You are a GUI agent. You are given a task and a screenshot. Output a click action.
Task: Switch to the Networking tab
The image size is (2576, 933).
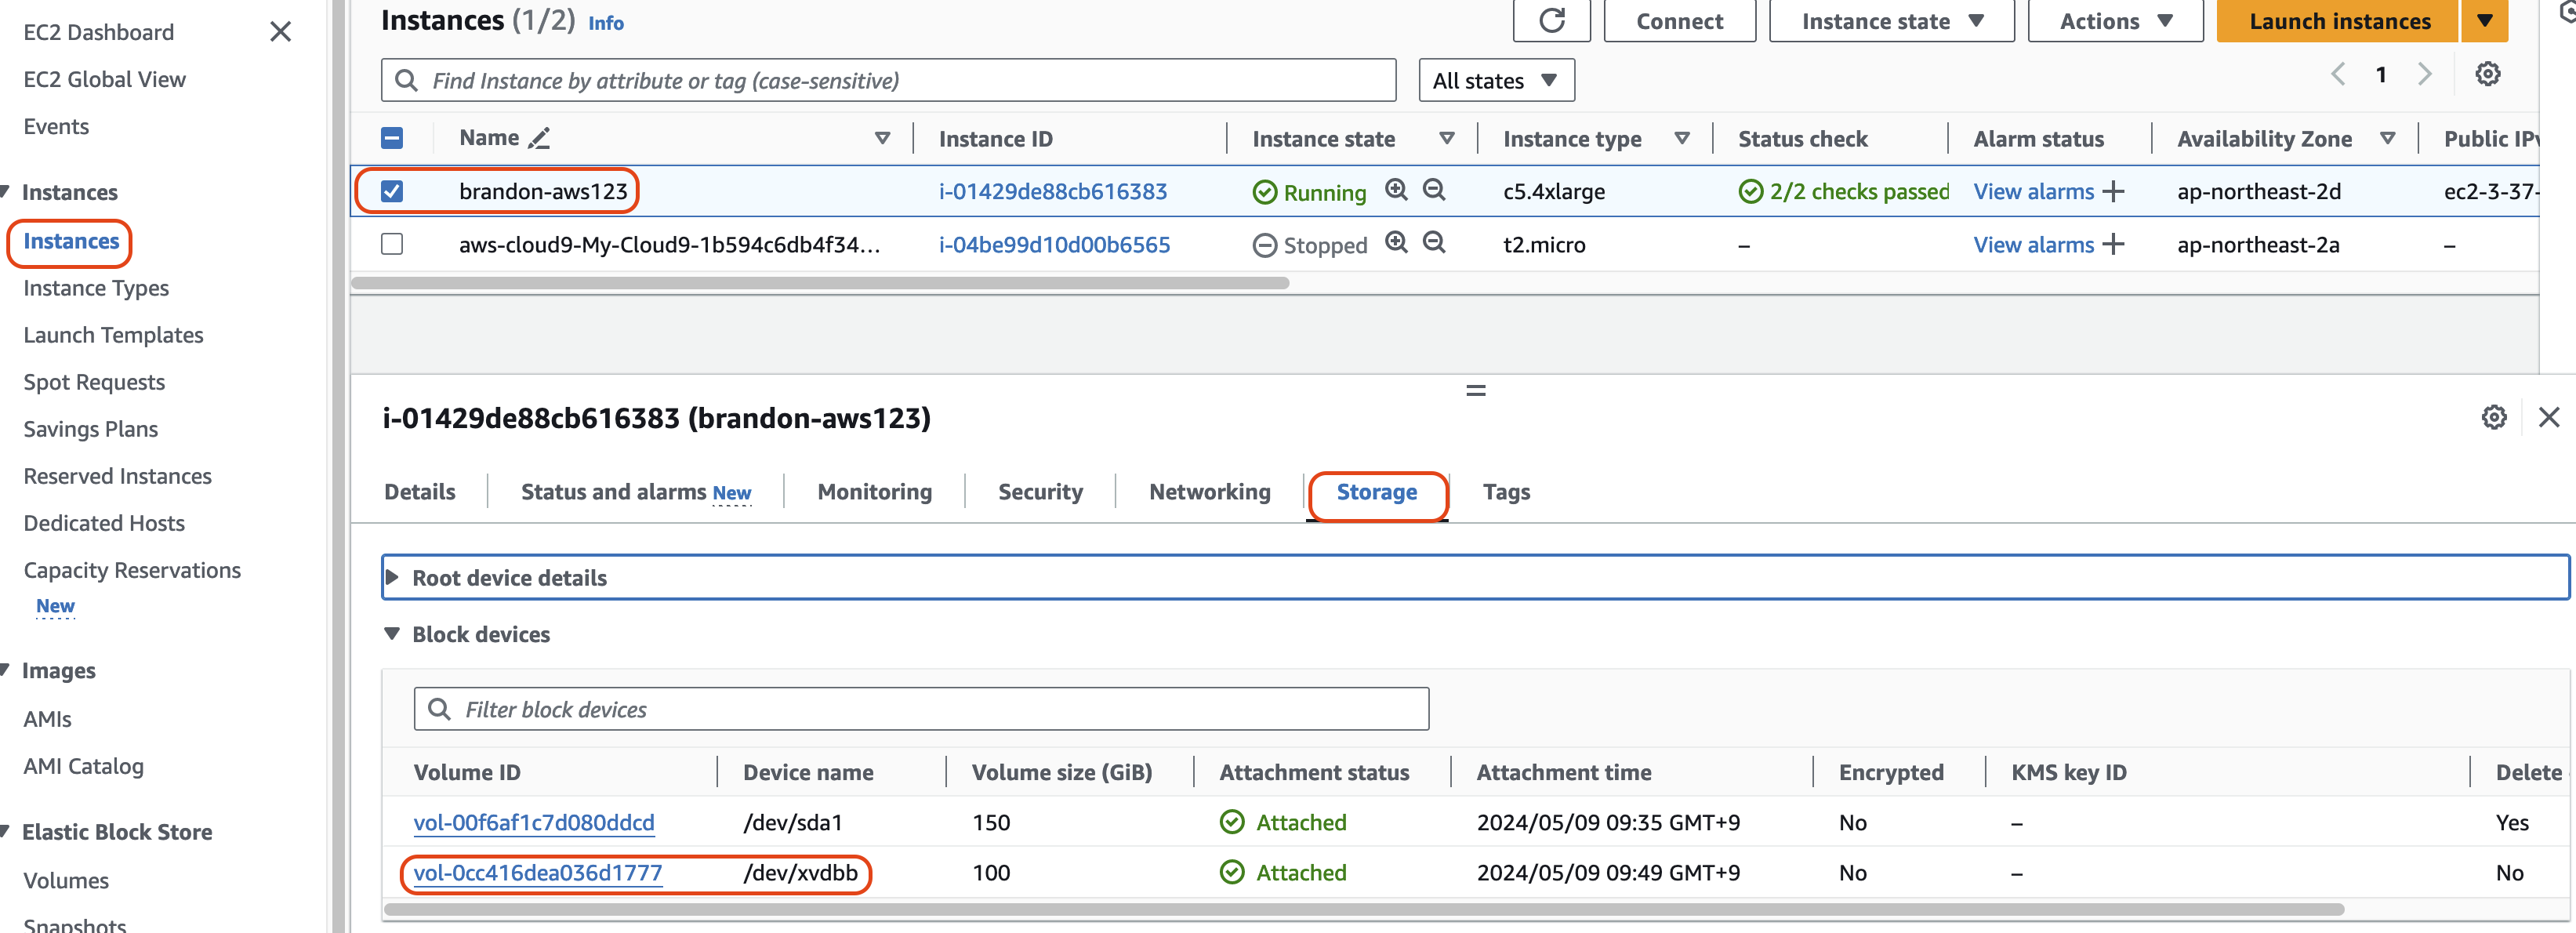pyautogui.click(x=1209, y=492)
